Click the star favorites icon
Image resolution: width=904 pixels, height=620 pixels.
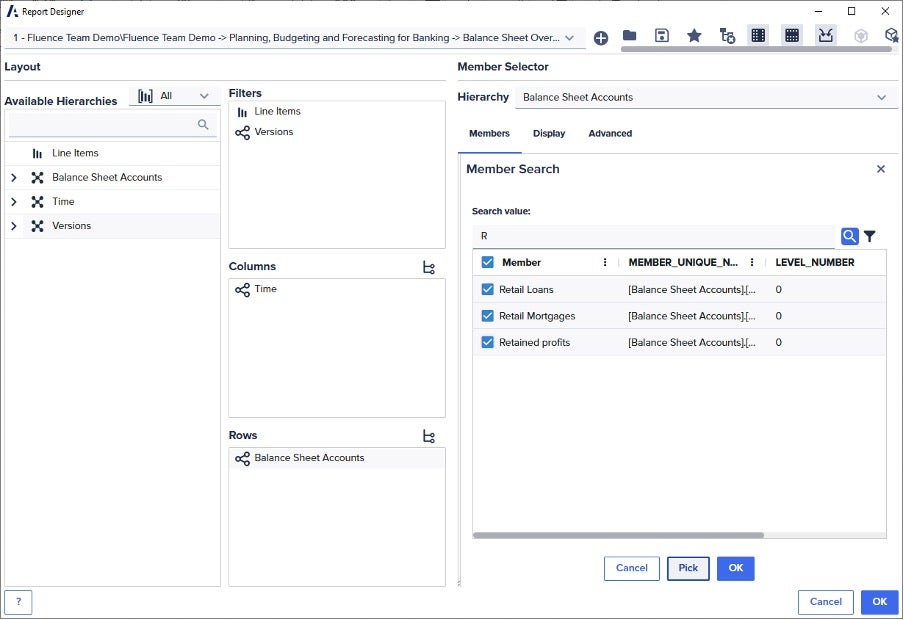[694, 36]
